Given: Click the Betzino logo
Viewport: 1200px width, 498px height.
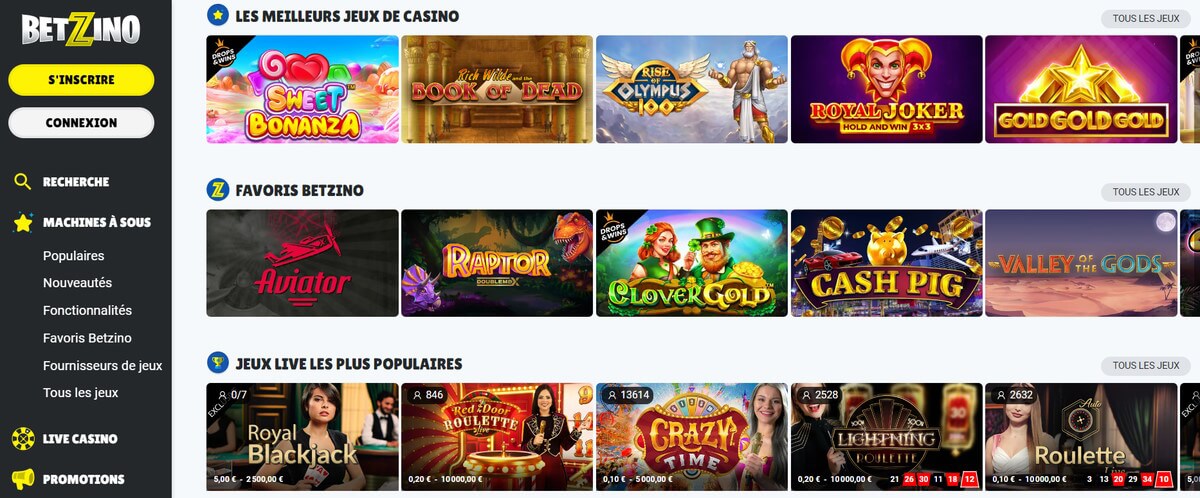Looking at the screenshot, I should pos(81,29).
